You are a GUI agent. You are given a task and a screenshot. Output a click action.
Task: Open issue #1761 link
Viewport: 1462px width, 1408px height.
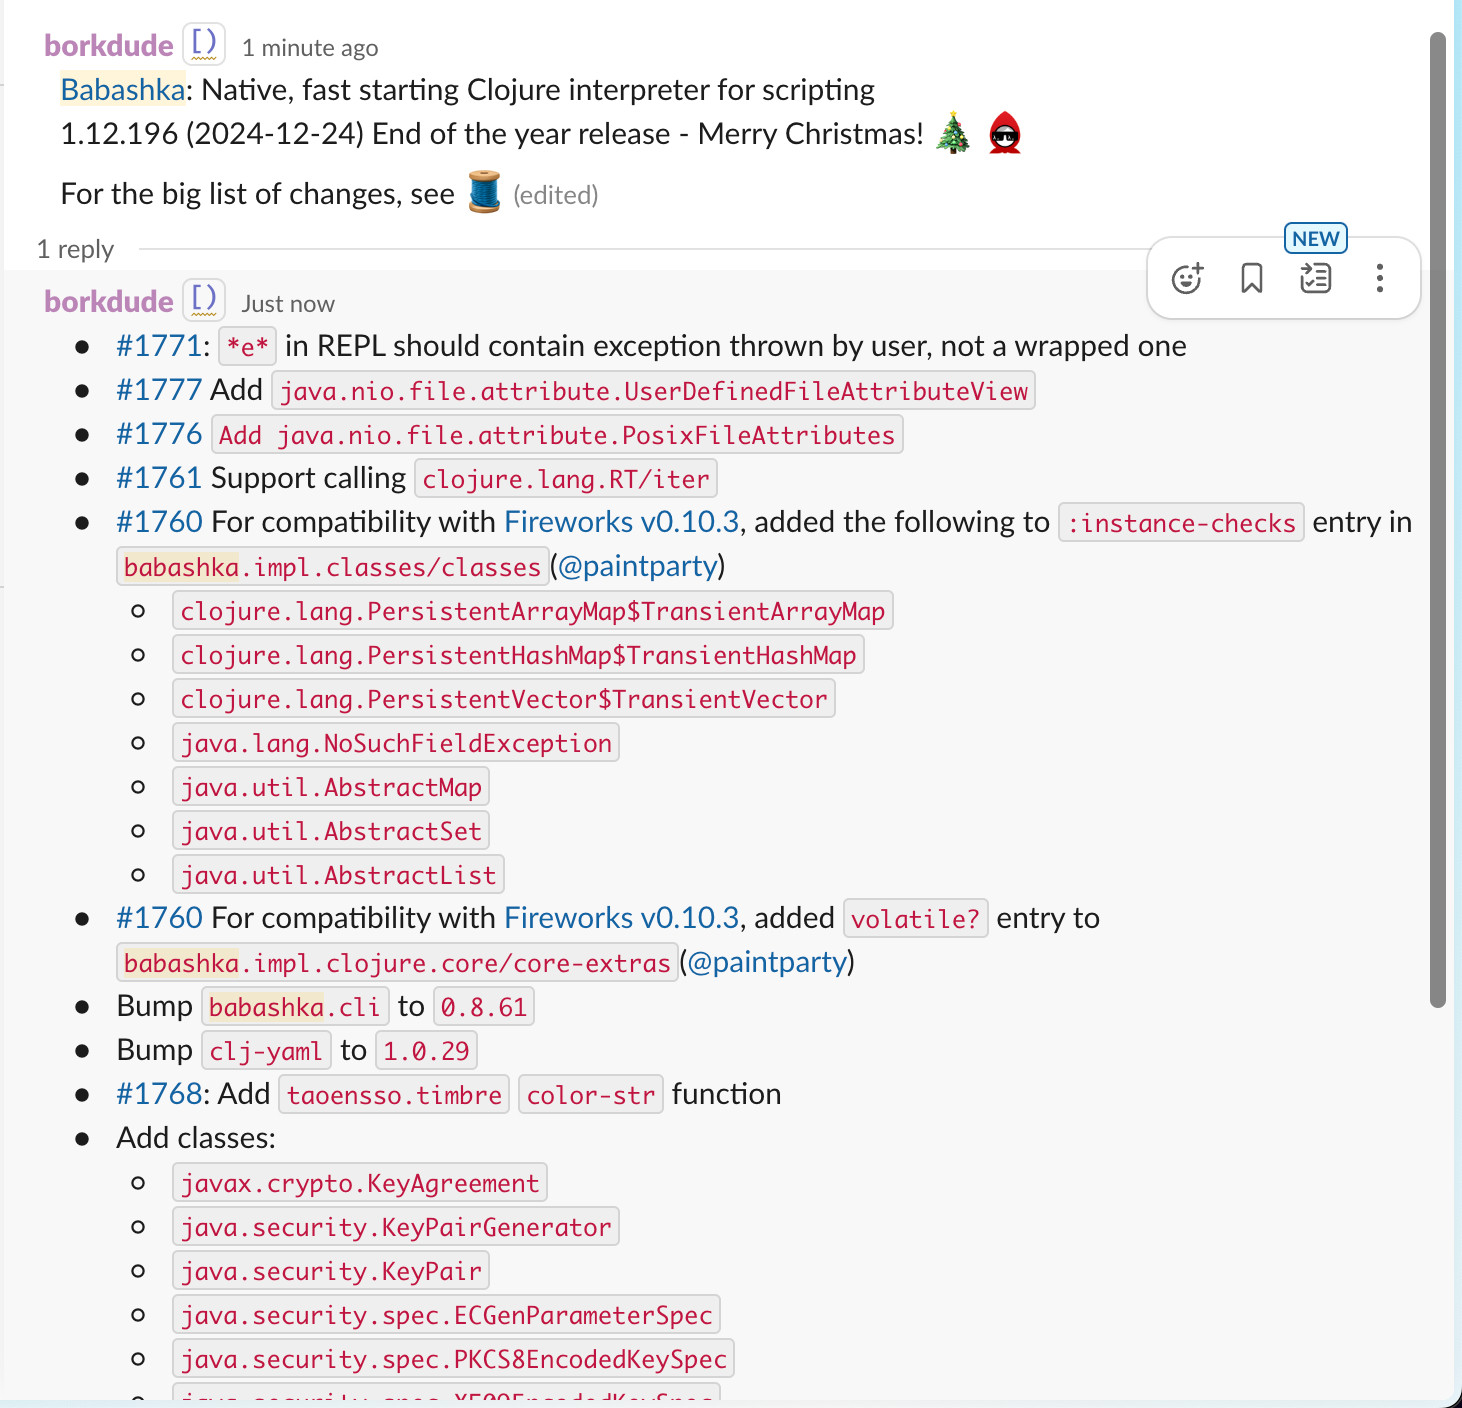[159, 478]
